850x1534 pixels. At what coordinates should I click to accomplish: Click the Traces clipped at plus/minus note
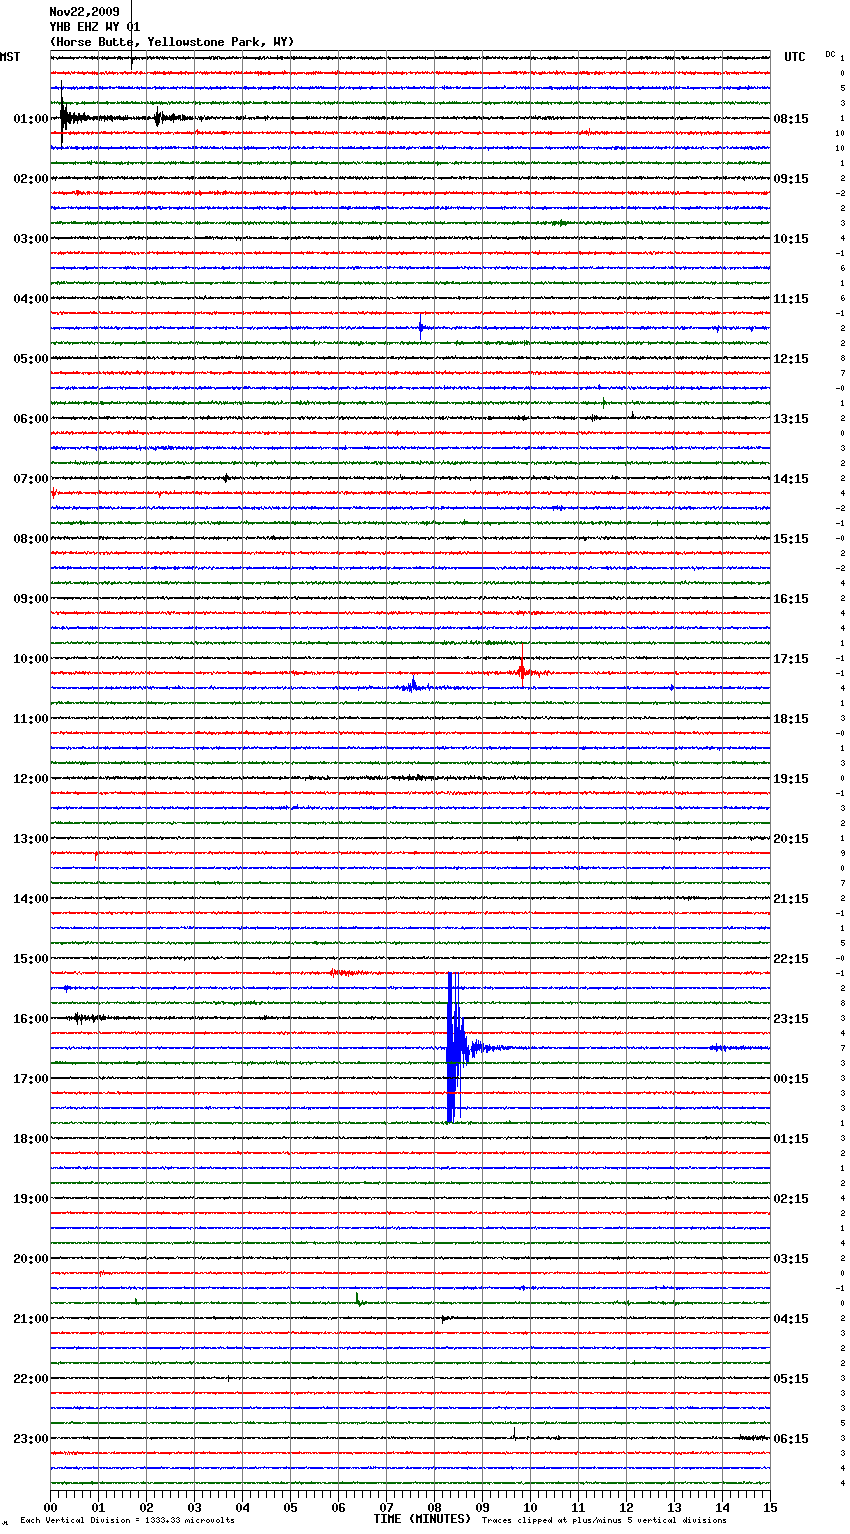point(604,1521)
